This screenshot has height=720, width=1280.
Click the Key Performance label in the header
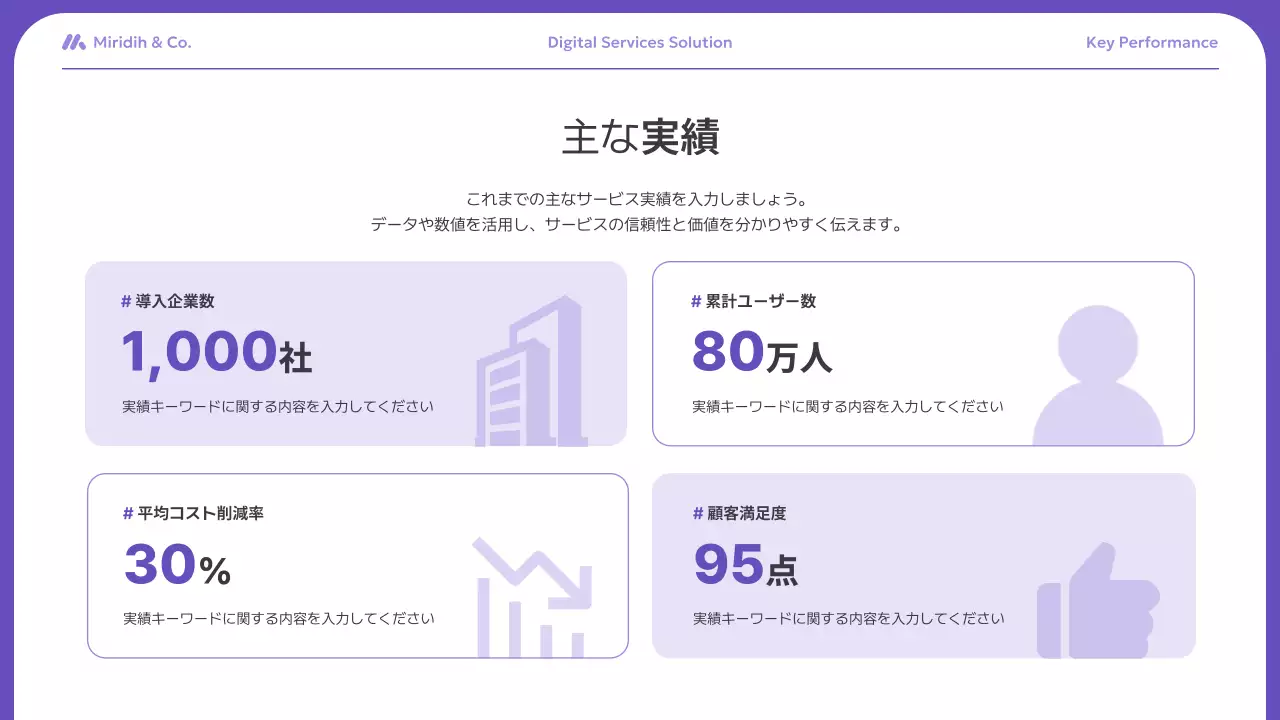[1152, 42]
